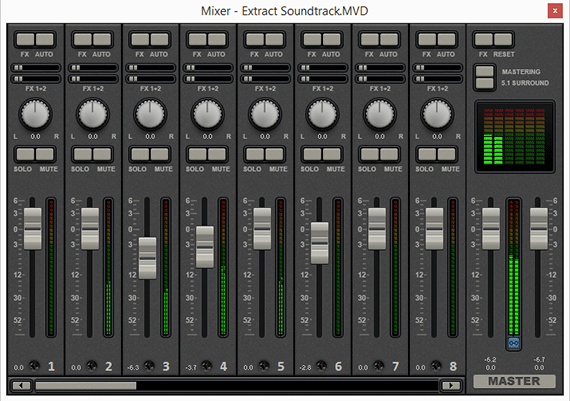Click the mixer scrollbar left arrow
Viewport: 570px width, 401px height.
21,385
